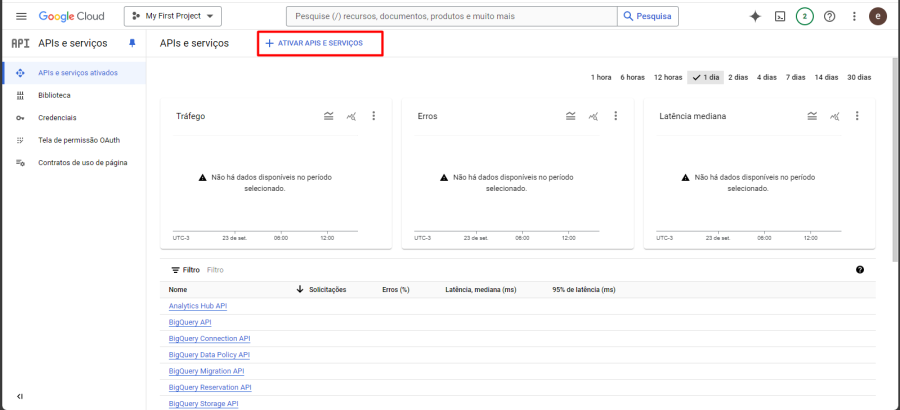Viewport: 900px width, 410px height.
Task: Activate Cloud Shell terminal icon
Action: [x=780, y=16]
